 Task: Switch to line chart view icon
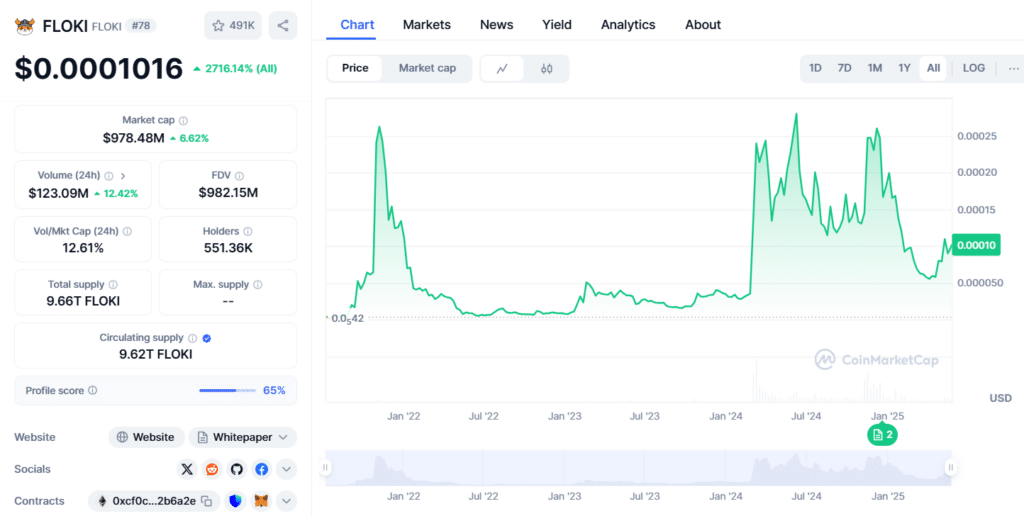[502, 69]
